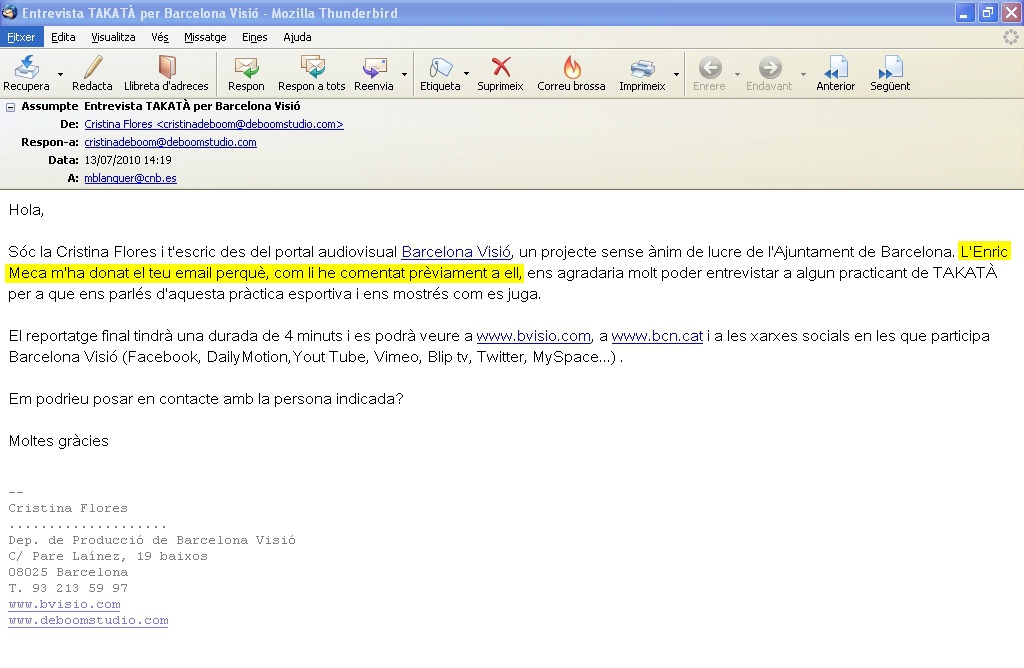Open the Fitxer menu

(x=21, y=37)
